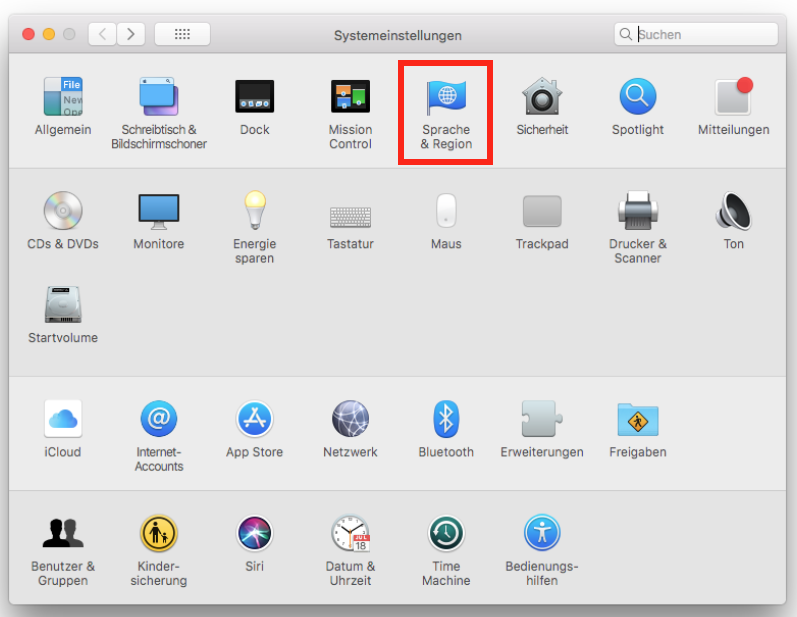Click the magnifier icon in search field
The image size is (797, 617).
coord(626,34)
